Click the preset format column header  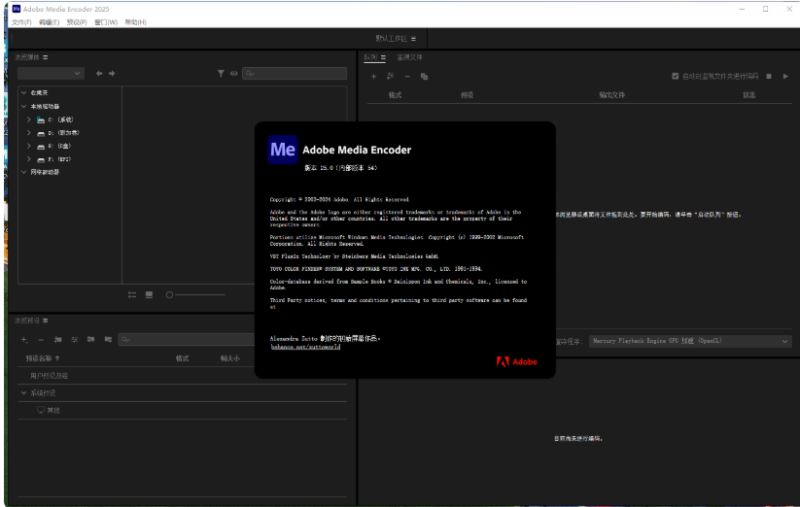(182, 359)
